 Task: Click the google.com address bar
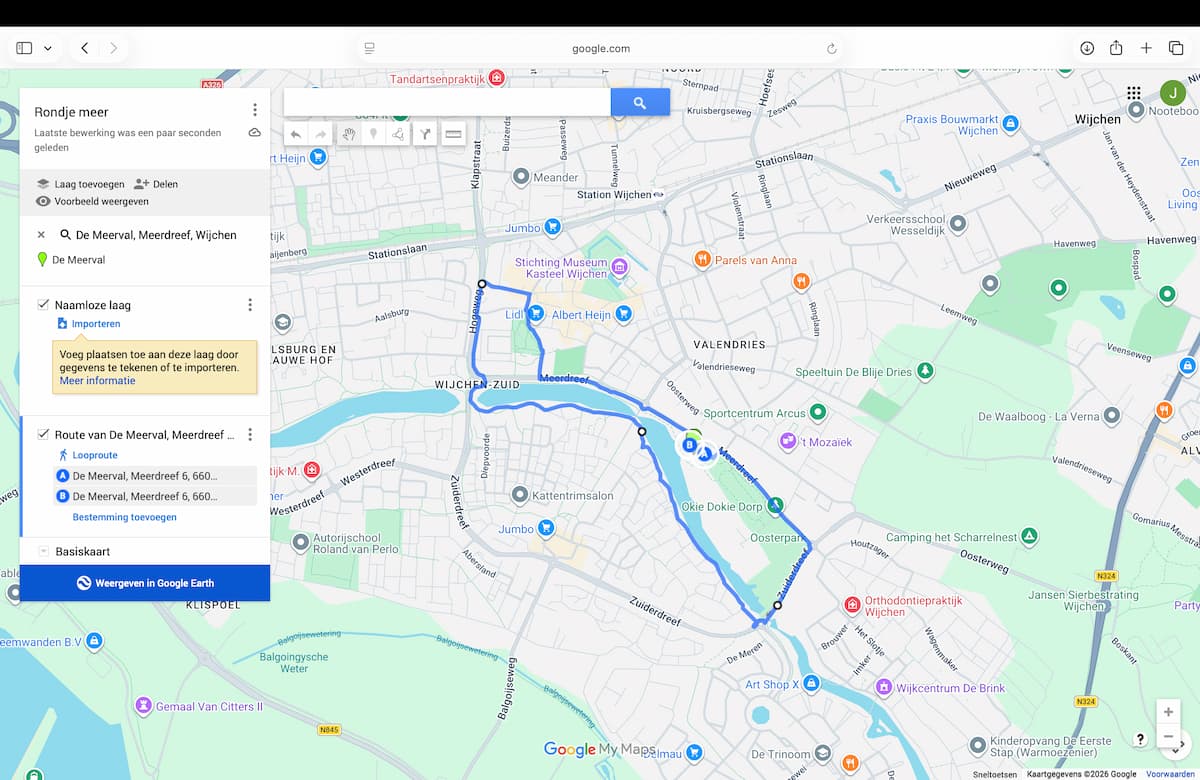(600, 48)
